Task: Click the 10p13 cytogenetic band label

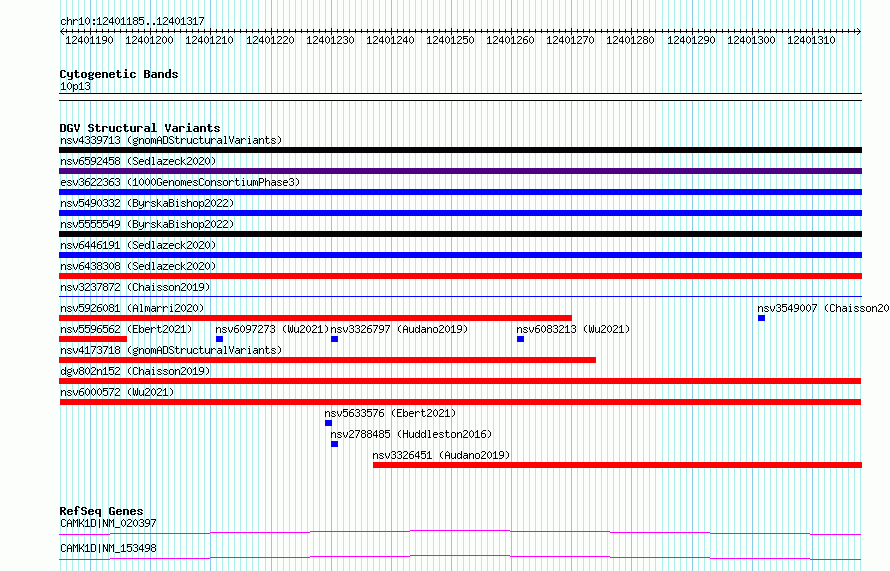Action: click(x=75, y=86)
